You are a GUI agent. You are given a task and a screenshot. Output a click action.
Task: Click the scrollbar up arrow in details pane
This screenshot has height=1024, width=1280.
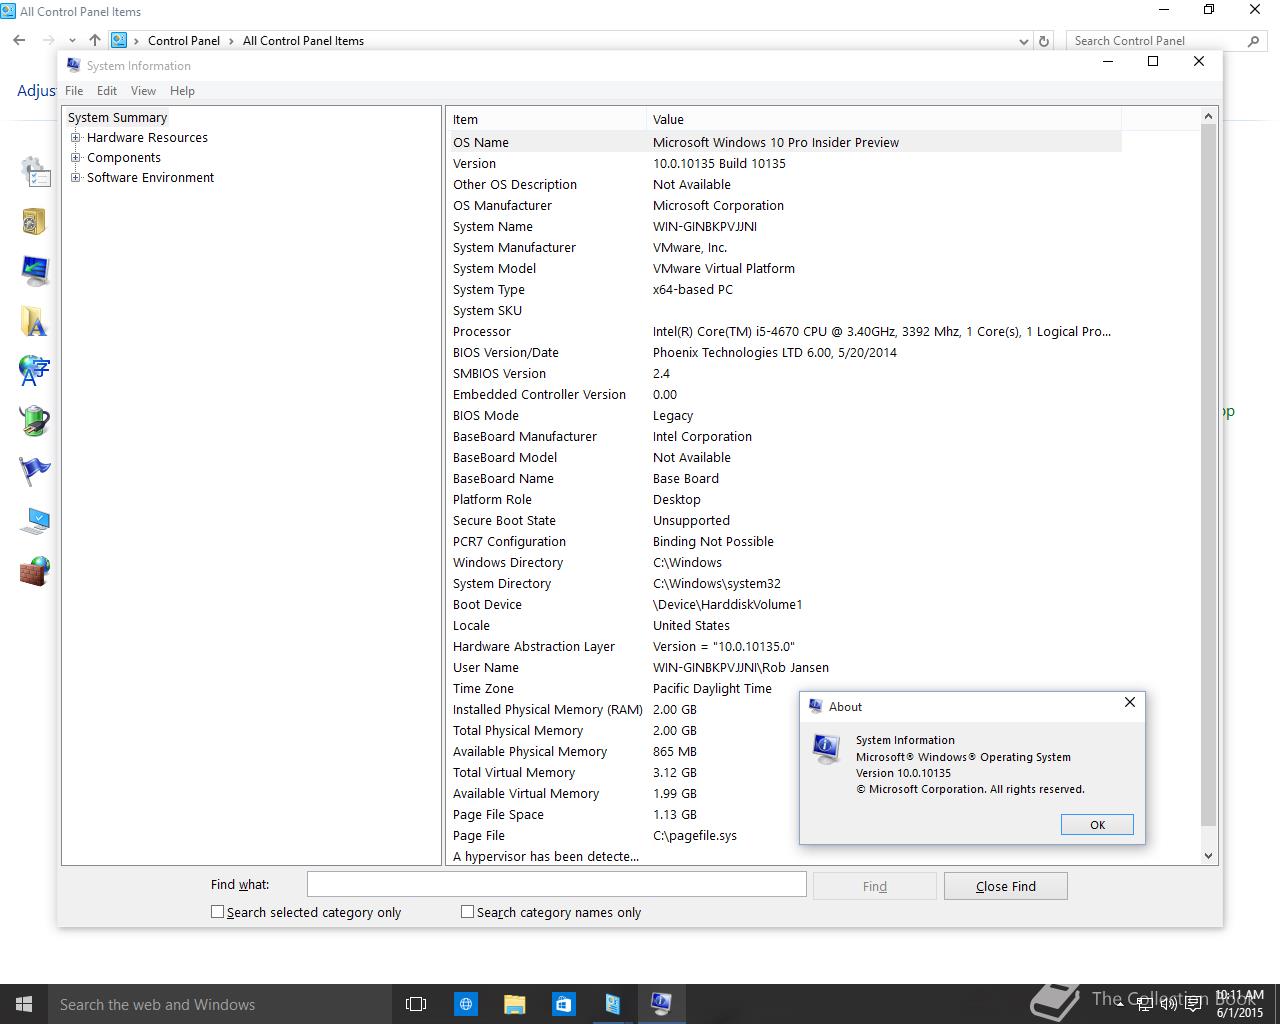click(1208, 115)
